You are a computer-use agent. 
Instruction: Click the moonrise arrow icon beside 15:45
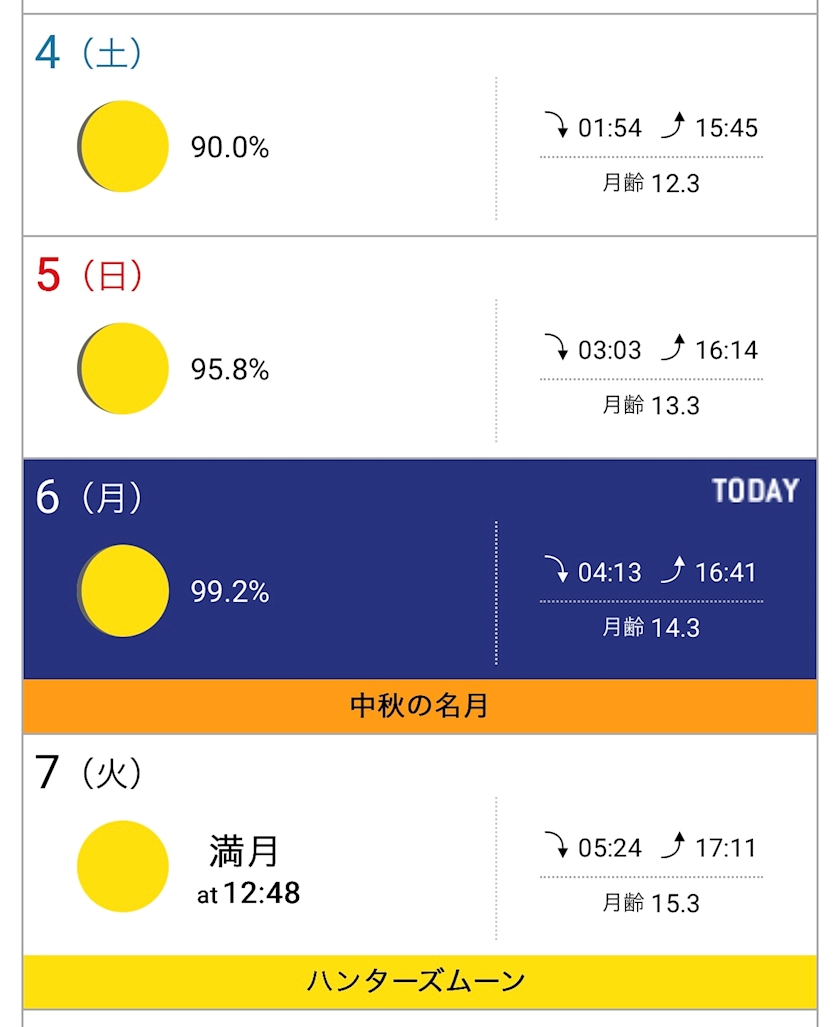(x=673, y=126)
